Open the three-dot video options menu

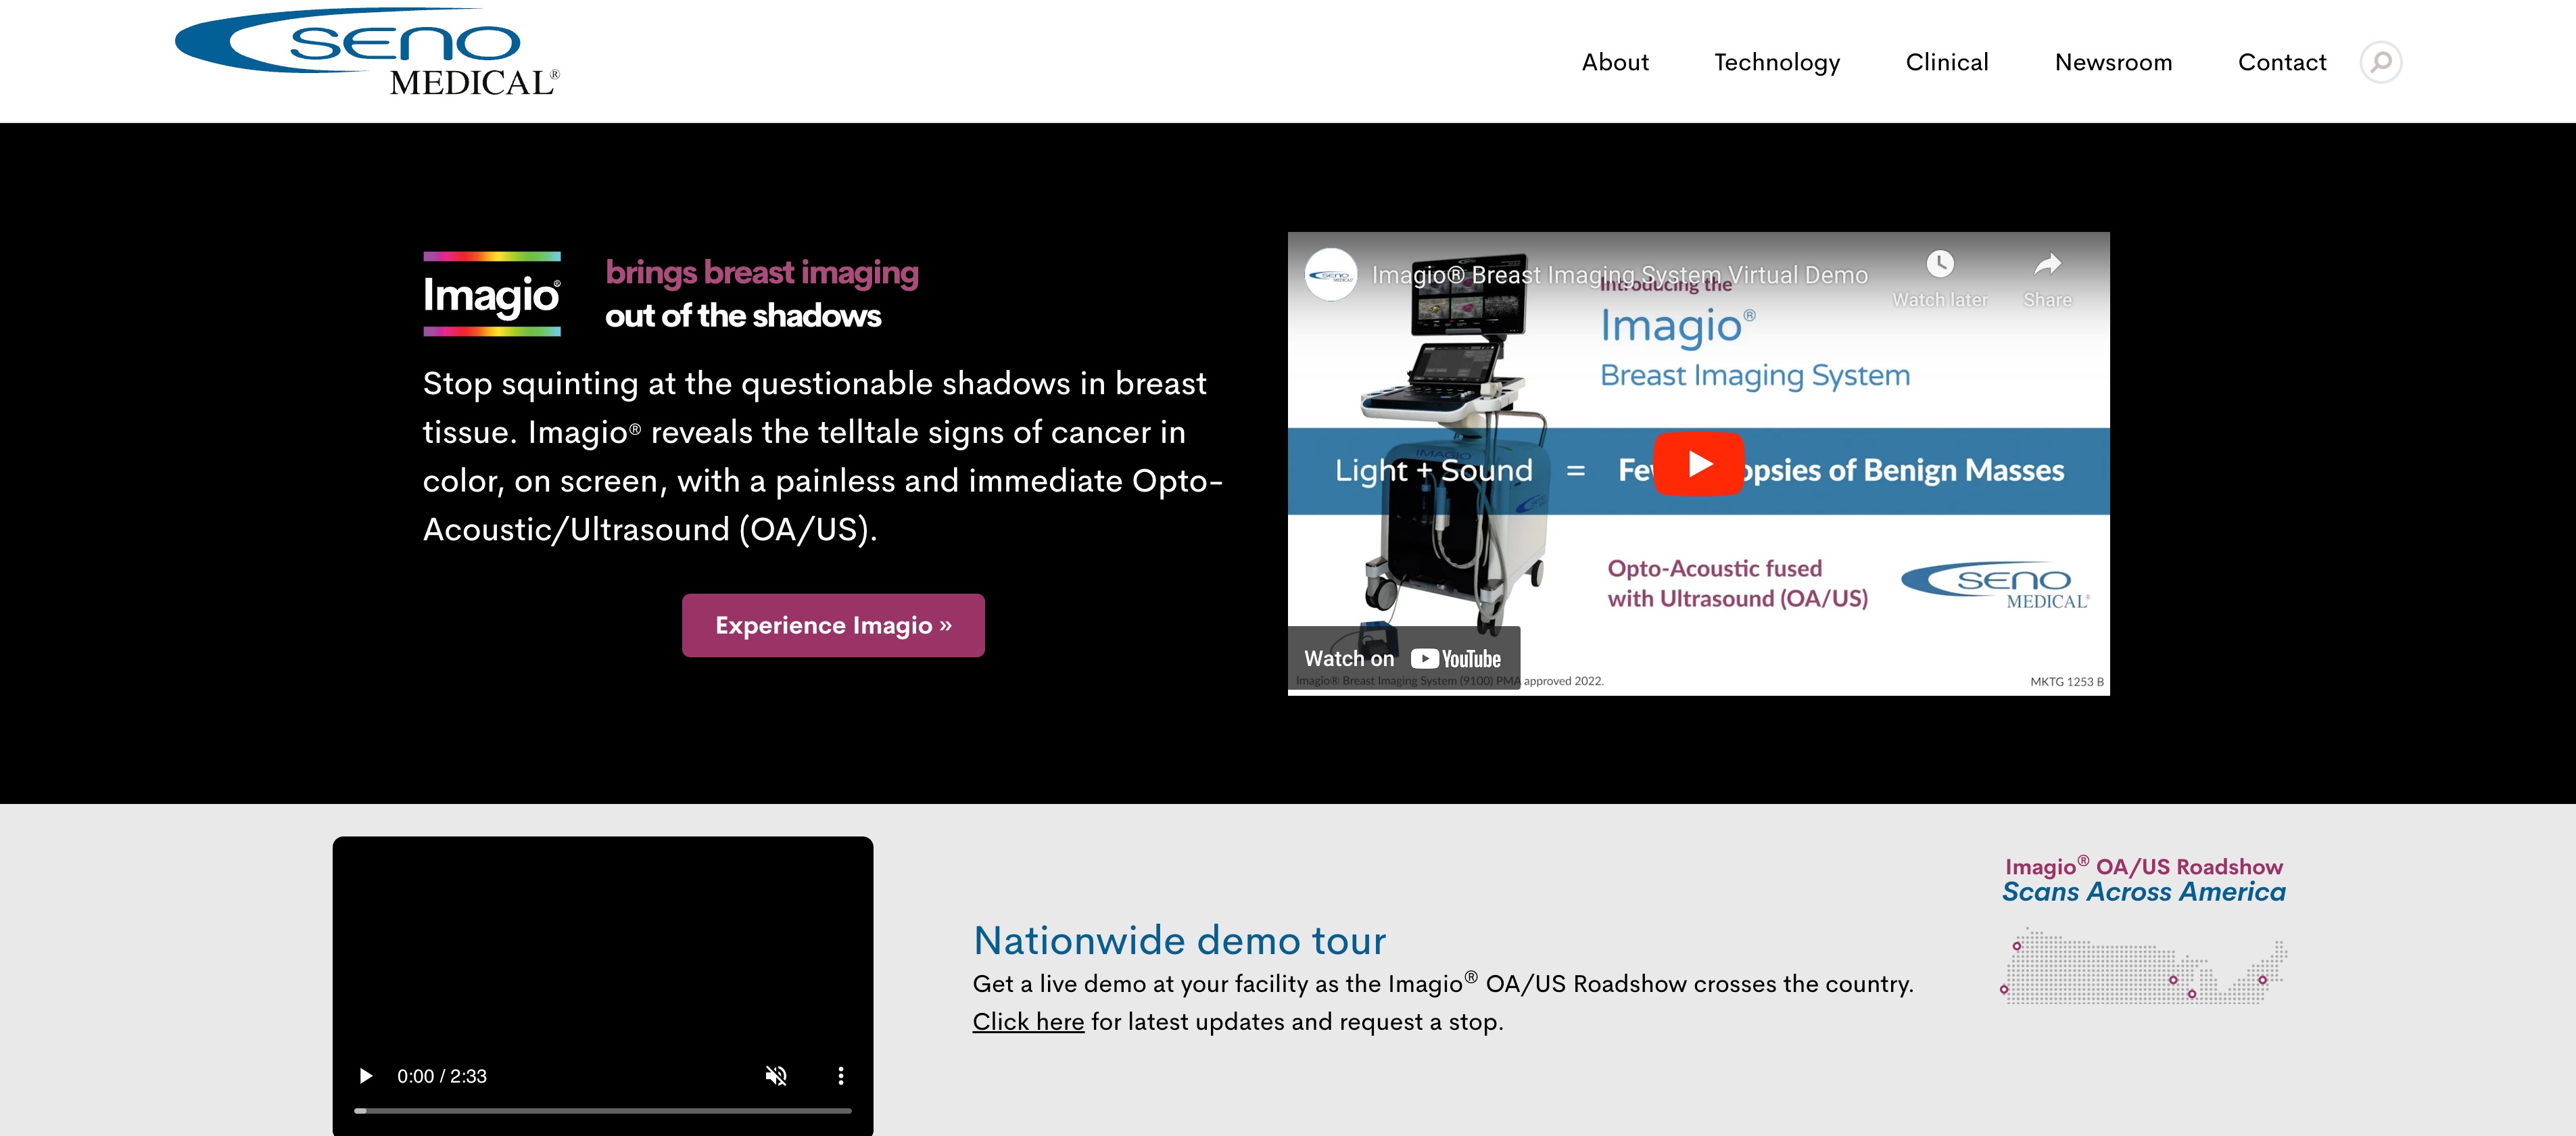840,1076
